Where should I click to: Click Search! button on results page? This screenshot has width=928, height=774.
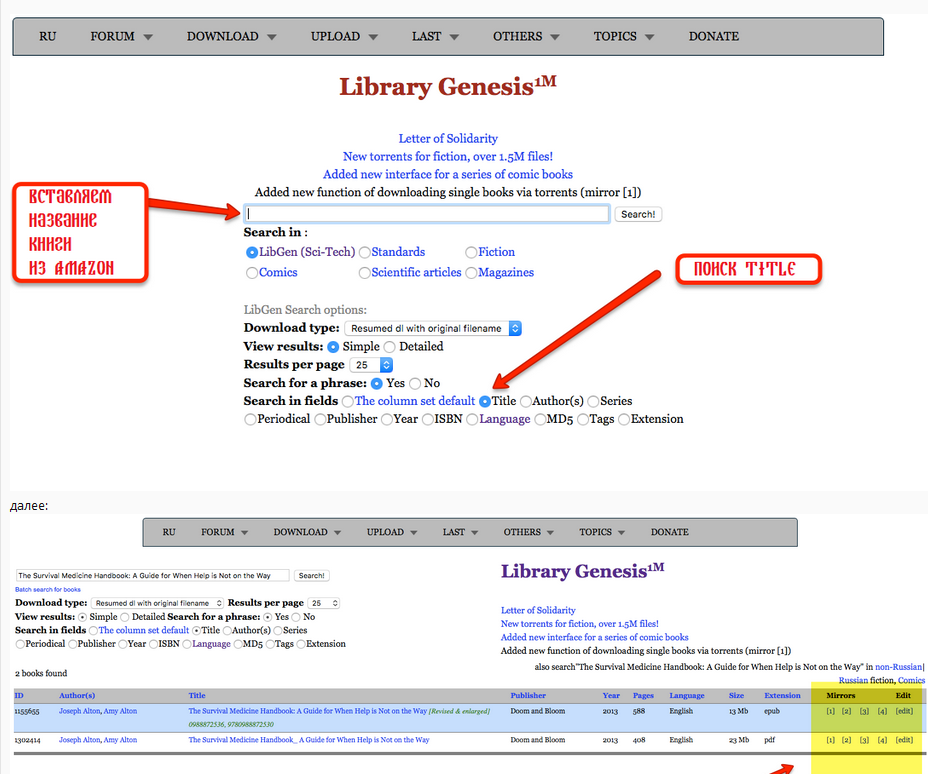click(x=311, y=575)
